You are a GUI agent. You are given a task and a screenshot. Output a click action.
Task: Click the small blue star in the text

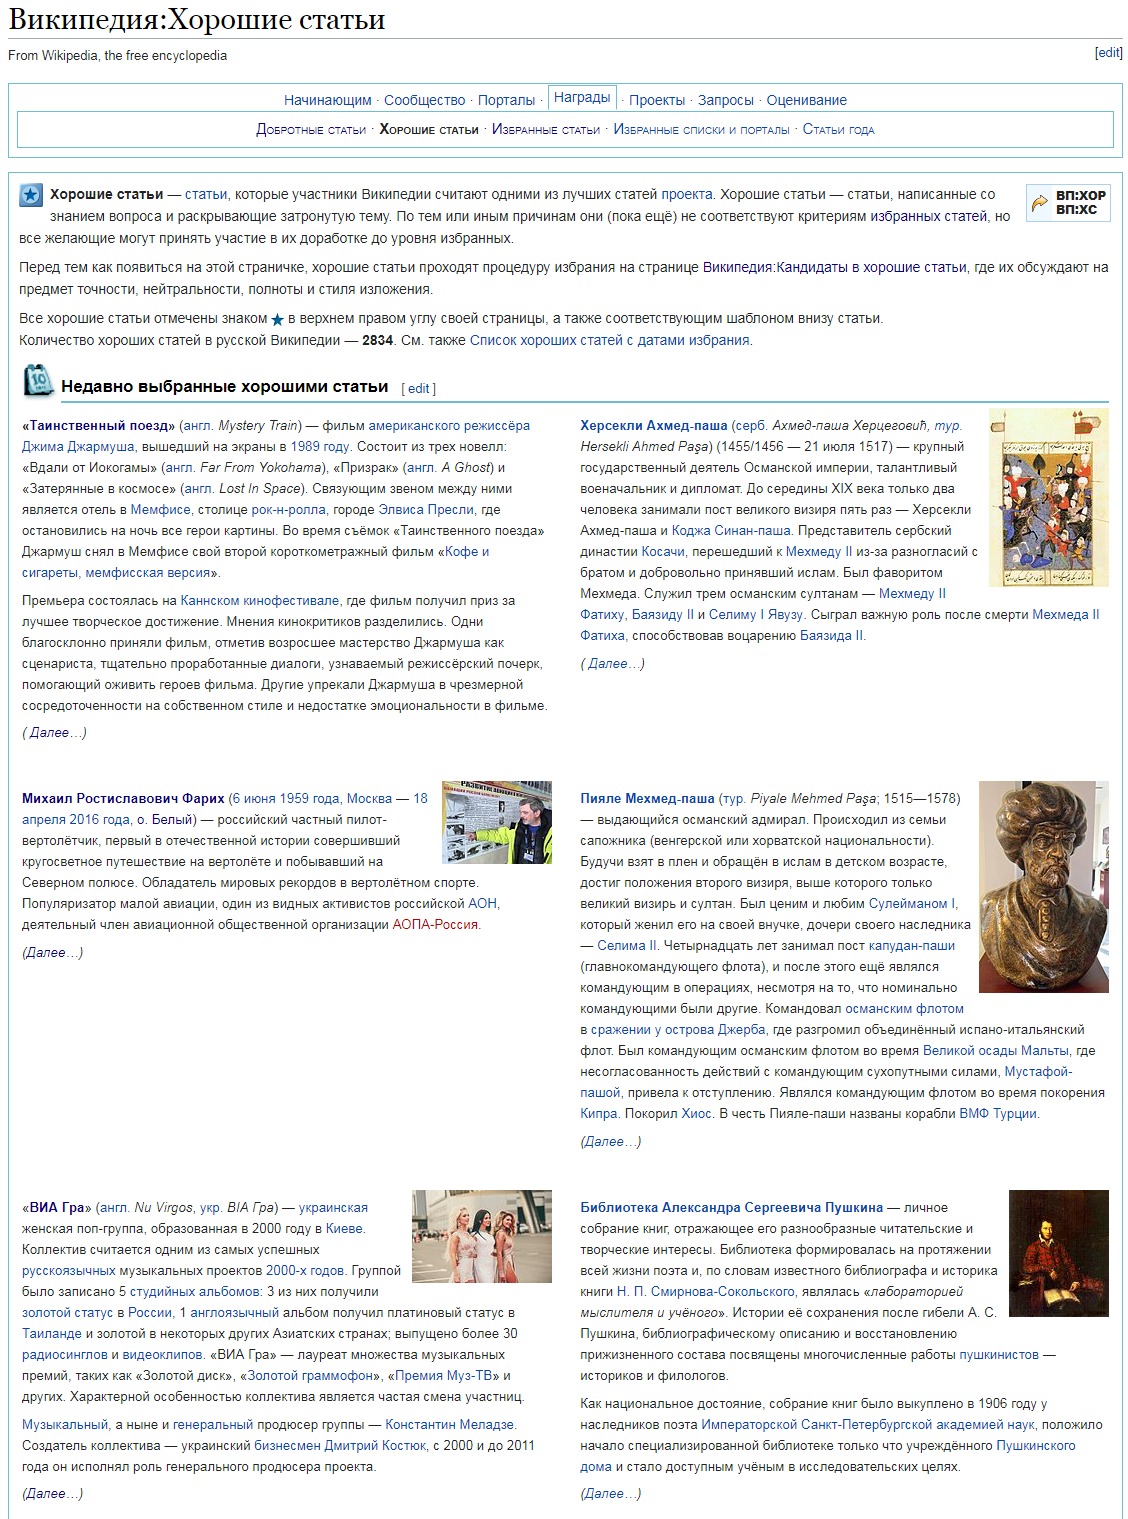point(278,320)
